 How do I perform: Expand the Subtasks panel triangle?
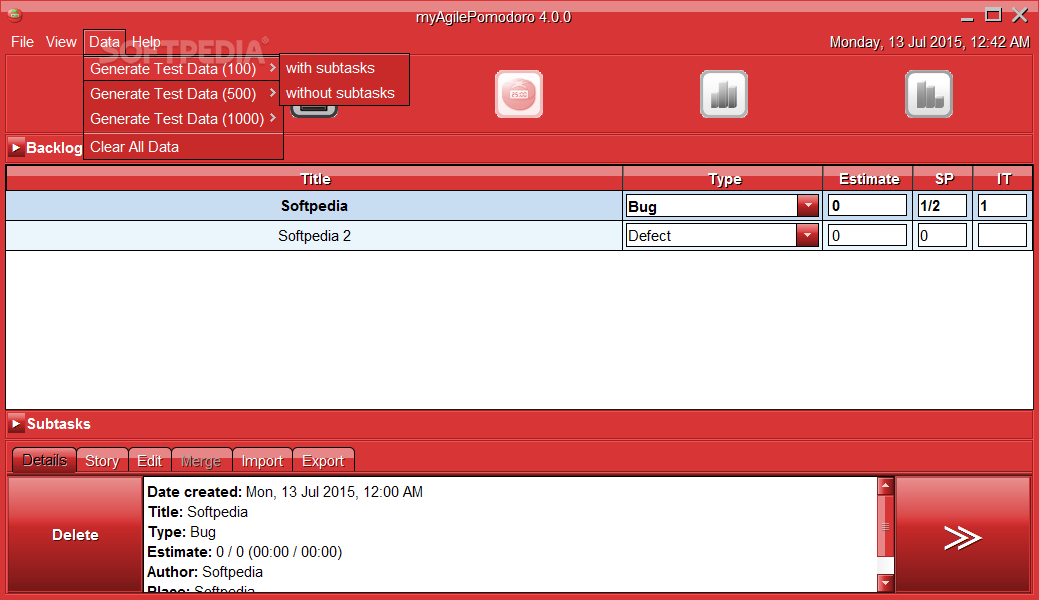click(x=16, y=424)
